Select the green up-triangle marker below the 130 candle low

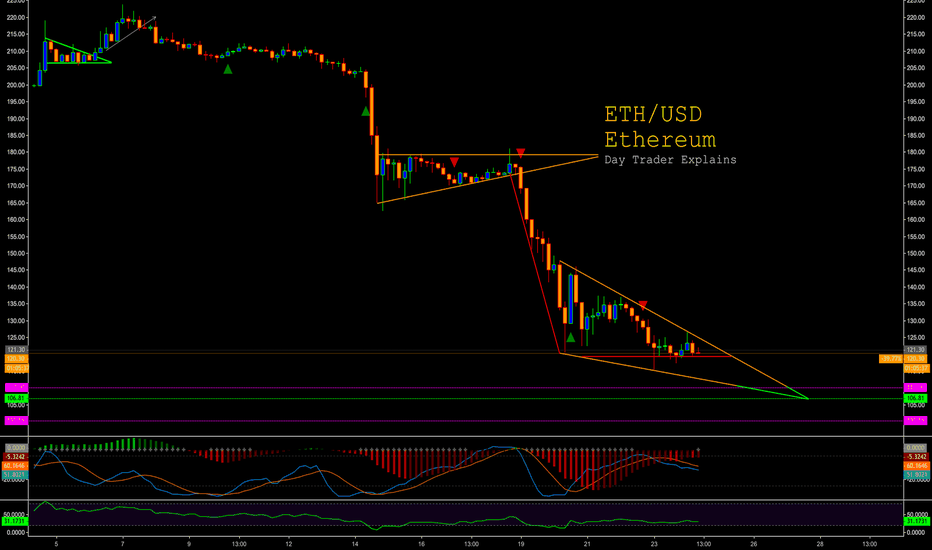tap(571, 338)
